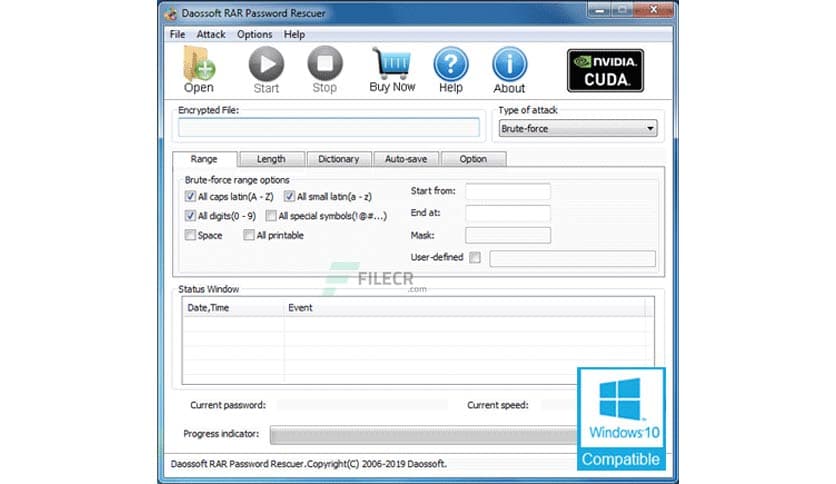Viewport: 836px width, 484px height.
Task: Click the Current speed label
Action: pos(497,405)
